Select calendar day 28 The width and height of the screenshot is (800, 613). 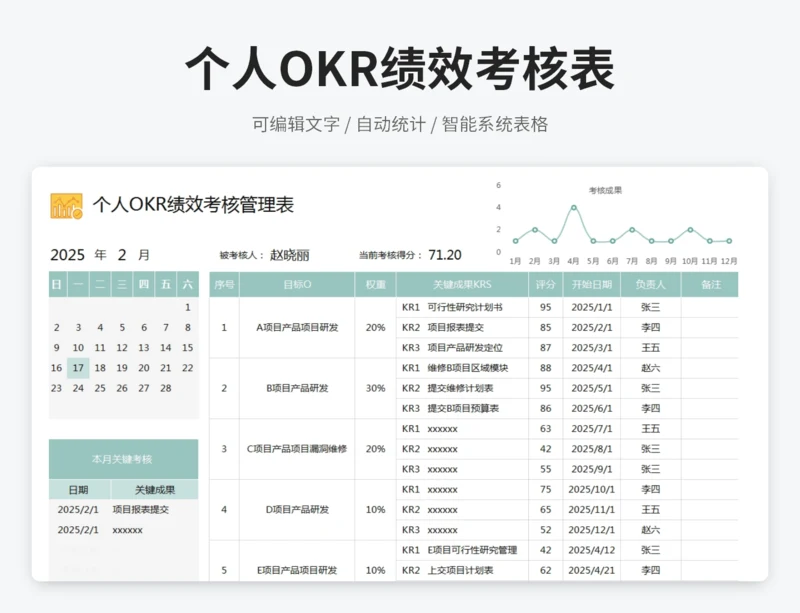click(166, 388)
